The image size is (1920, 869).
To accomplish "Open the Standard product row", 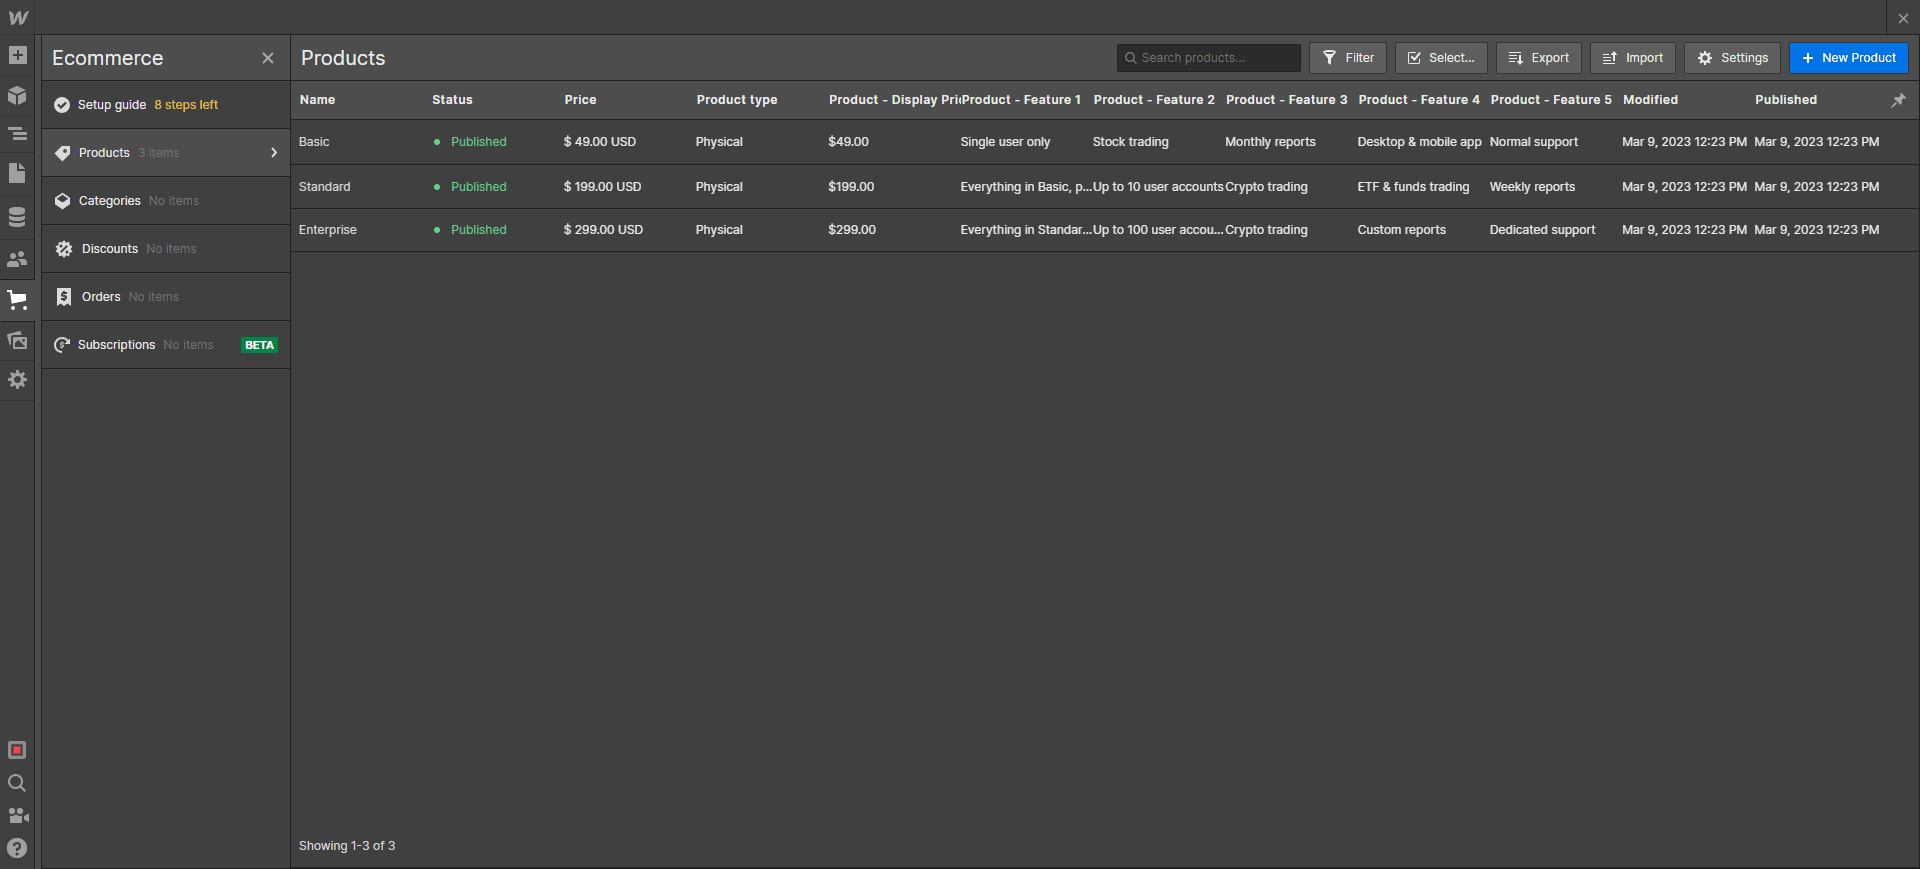I will tap(1105, 187).
